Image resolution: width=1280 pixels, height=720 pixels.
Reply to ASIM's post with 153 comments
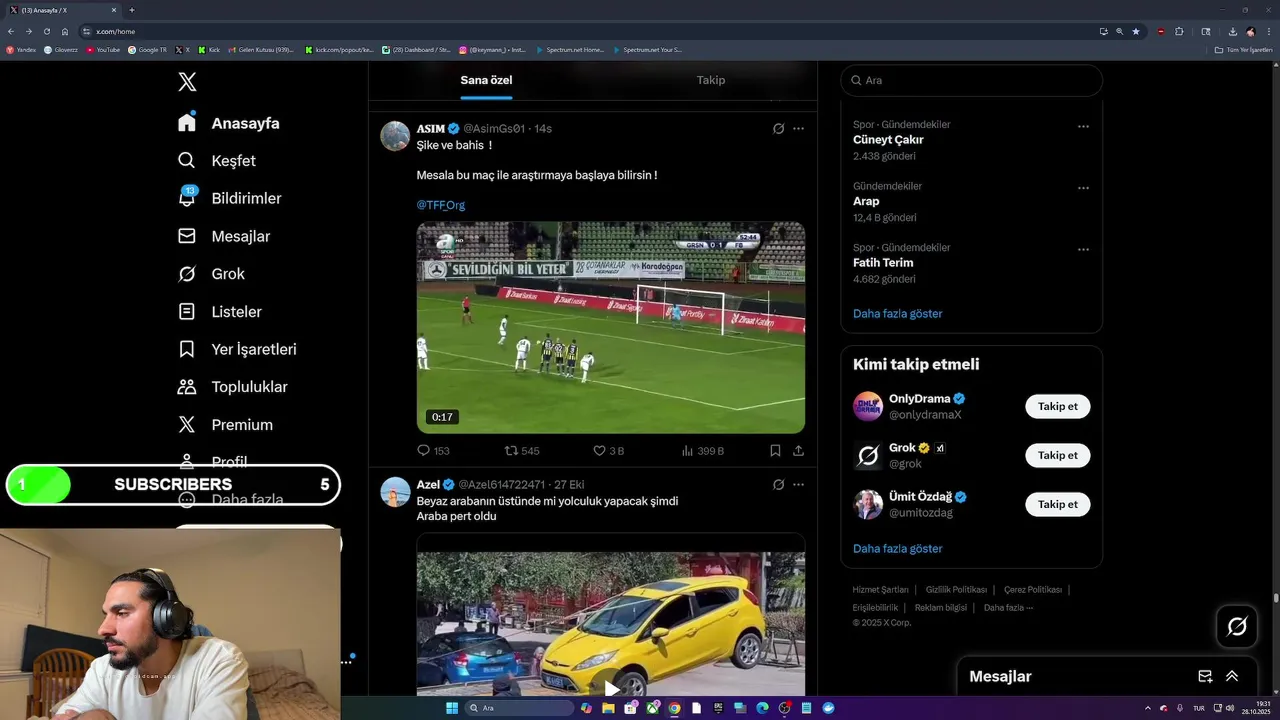pos(433,451)
